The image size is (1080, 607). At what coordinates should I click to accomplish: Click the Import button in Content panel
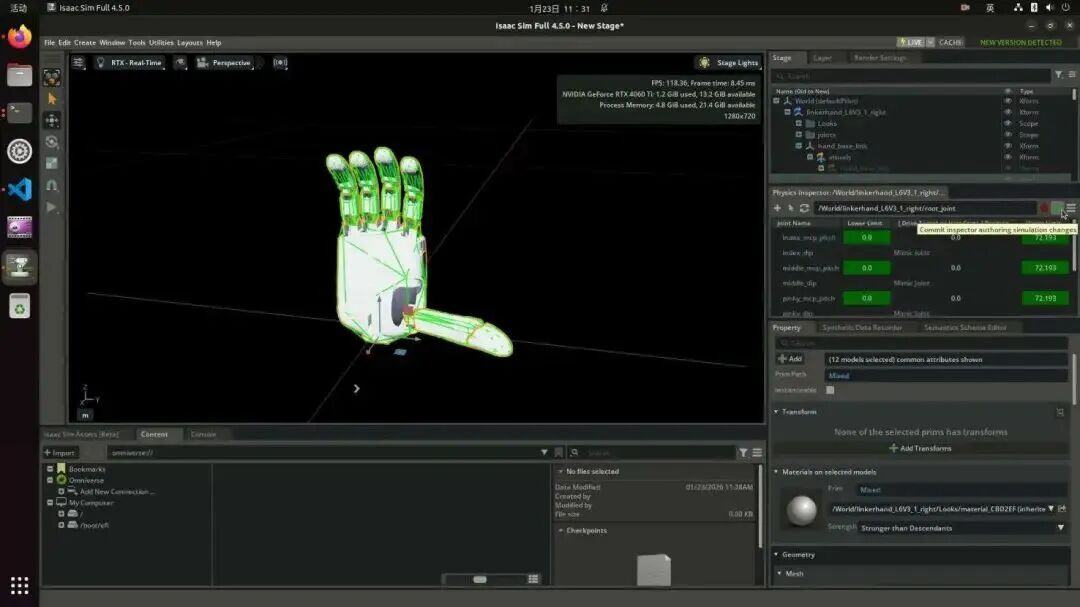pos(60,453)
